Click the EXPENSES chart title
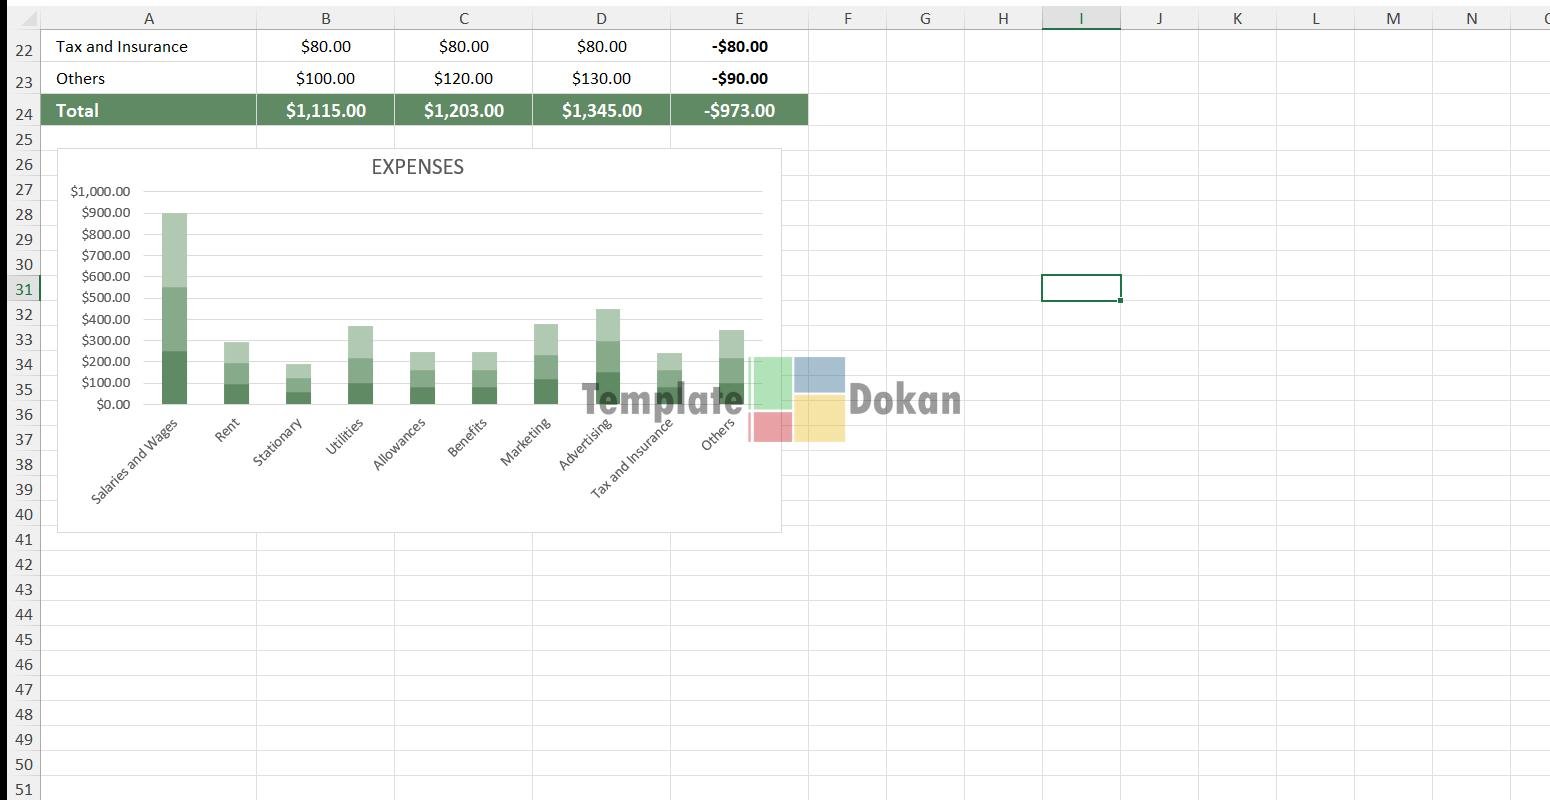 pyautogui.click(x=417, y=167)
